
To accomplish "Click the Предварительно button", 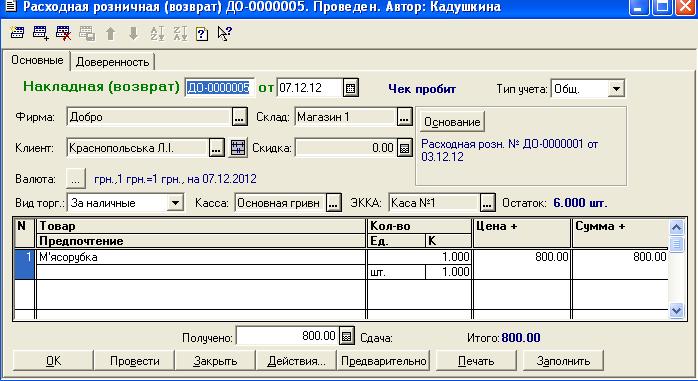I will pyautogui.click(x=384, y=361).
